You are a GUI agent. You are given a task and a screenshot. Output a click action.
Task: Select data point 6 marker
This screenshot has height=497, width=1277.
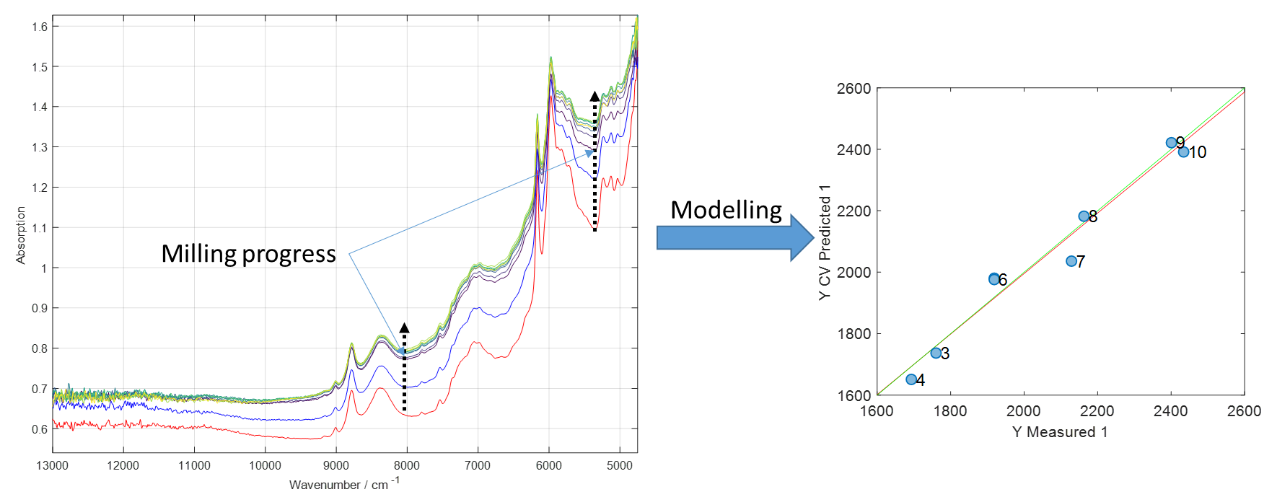coord(994,279)
